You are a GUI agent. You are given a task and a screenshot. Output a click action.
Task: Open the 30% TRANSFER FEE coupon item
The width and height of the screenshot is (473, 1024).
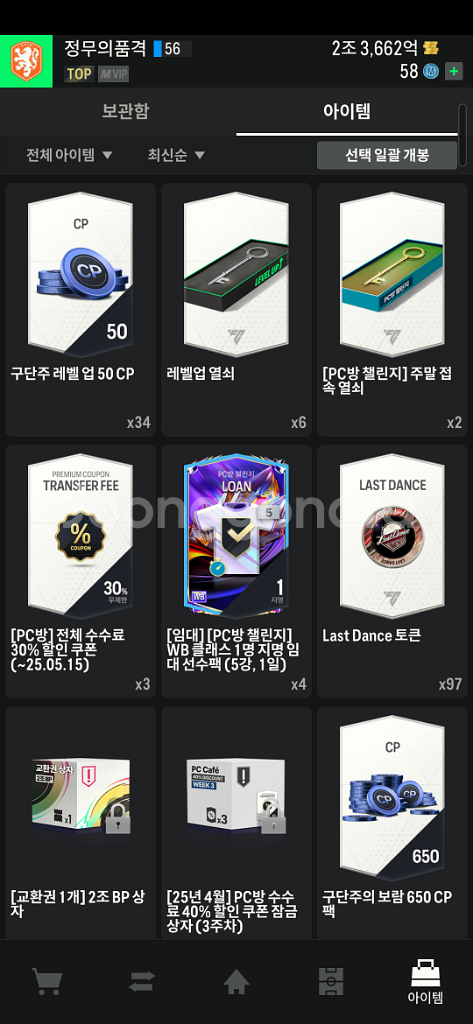point(80,571)
